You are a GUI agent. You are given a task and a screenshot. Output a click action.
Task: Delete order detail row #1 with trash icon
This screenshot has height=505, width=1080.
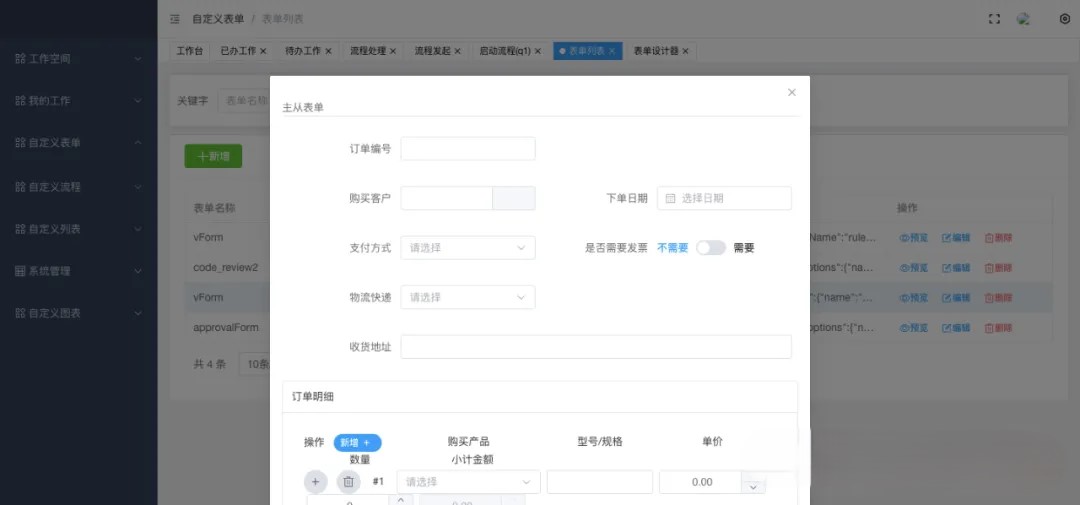coord(348,482)
